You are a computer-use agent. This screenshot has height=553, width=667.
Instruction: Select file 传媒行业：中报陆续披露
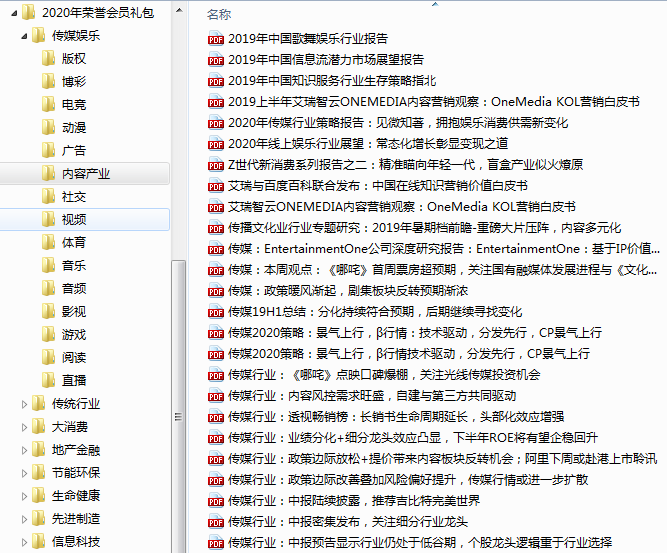(x=354, y=501)
